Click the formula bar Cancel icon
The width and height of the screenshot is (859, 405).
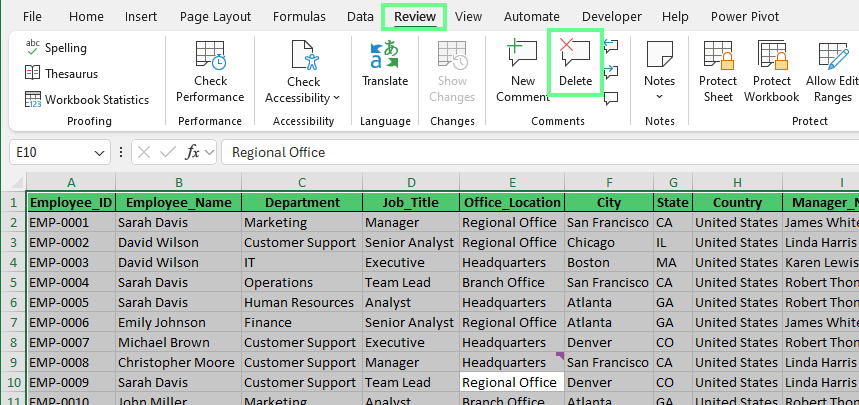coord(144,152)
